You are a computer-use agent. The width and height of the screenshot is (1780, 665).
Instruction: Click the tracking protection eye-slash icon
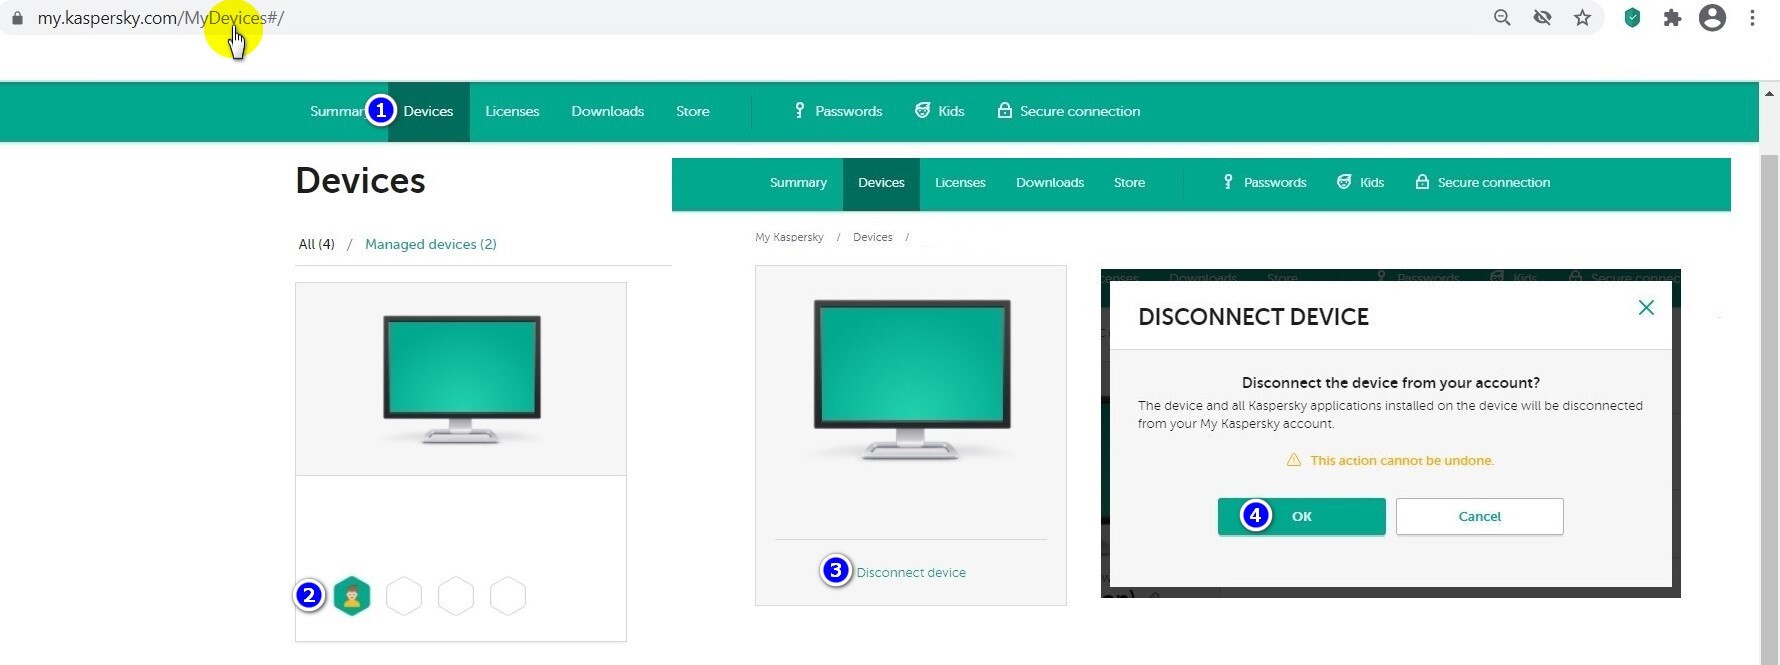coord(1542,18)
